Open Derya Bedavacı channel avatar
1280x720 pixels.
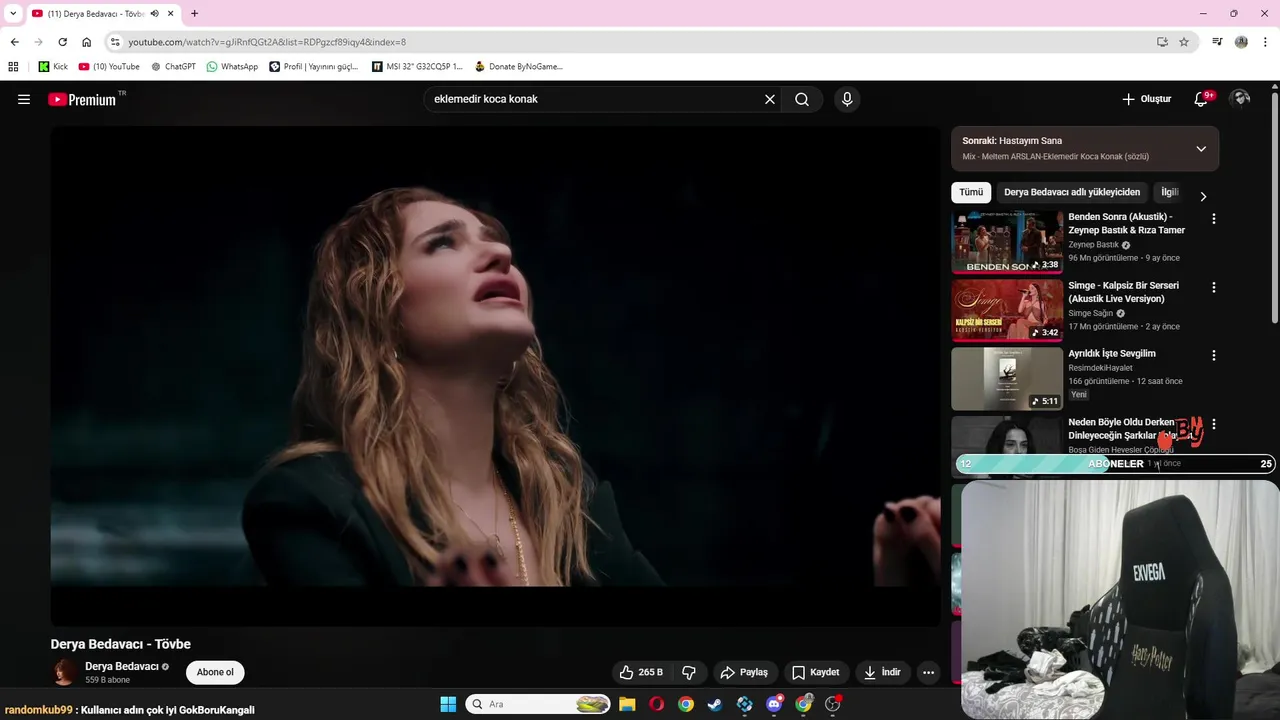tap(65, 672)
